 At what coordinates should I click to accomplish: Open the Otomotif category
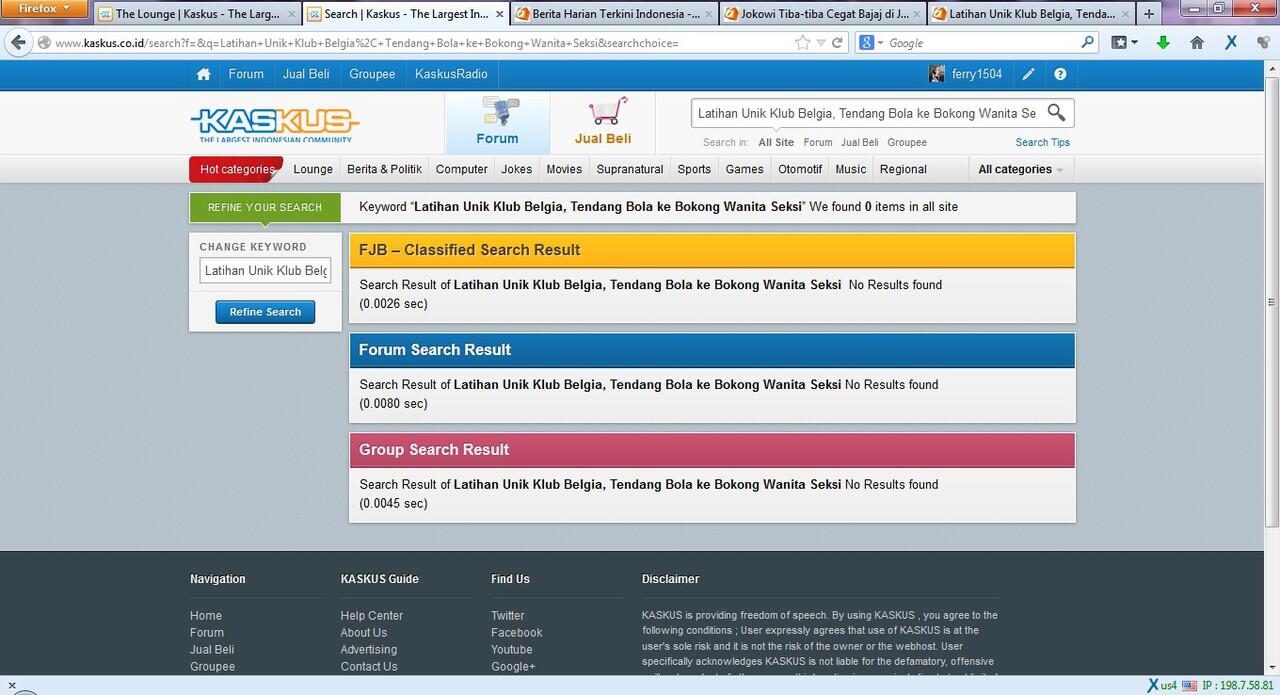point(800,169)
